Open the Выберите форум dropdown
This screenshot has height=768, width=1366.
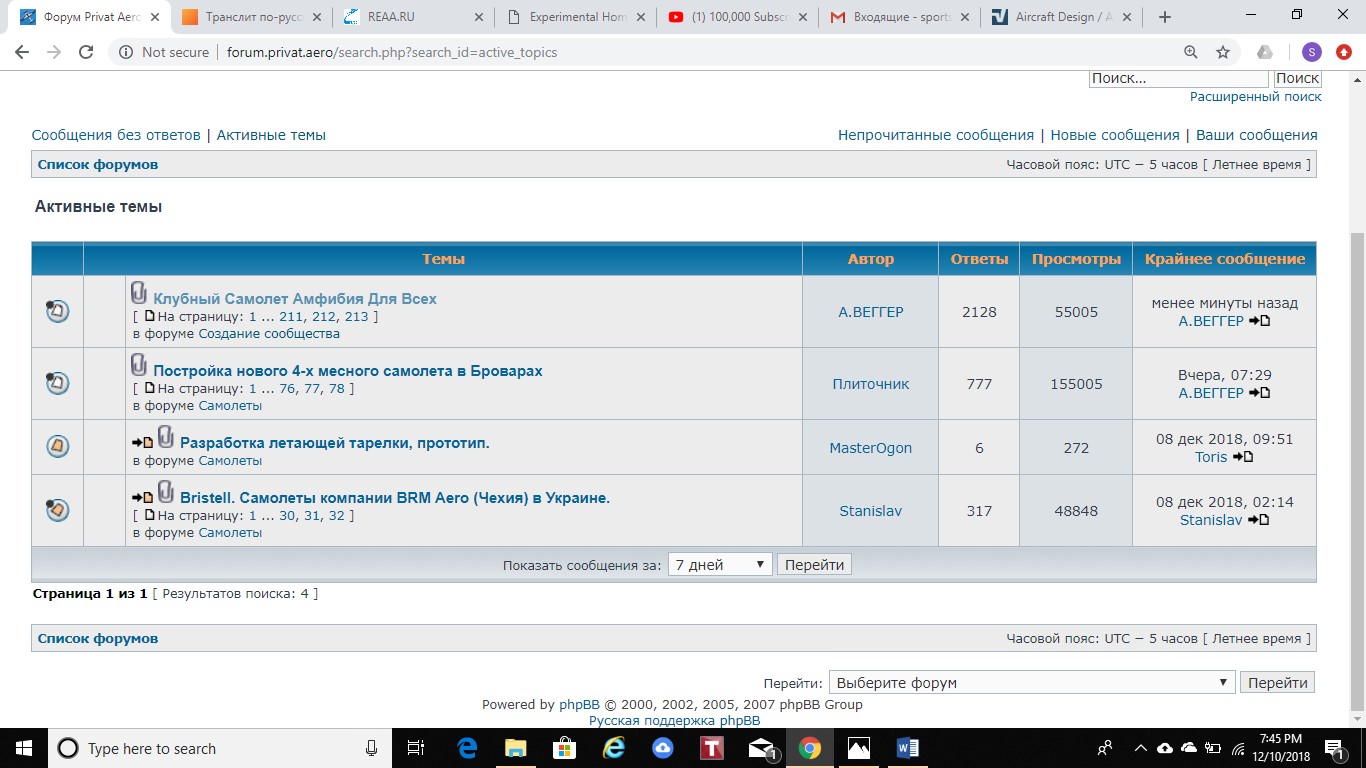(x=1032, y=683)
